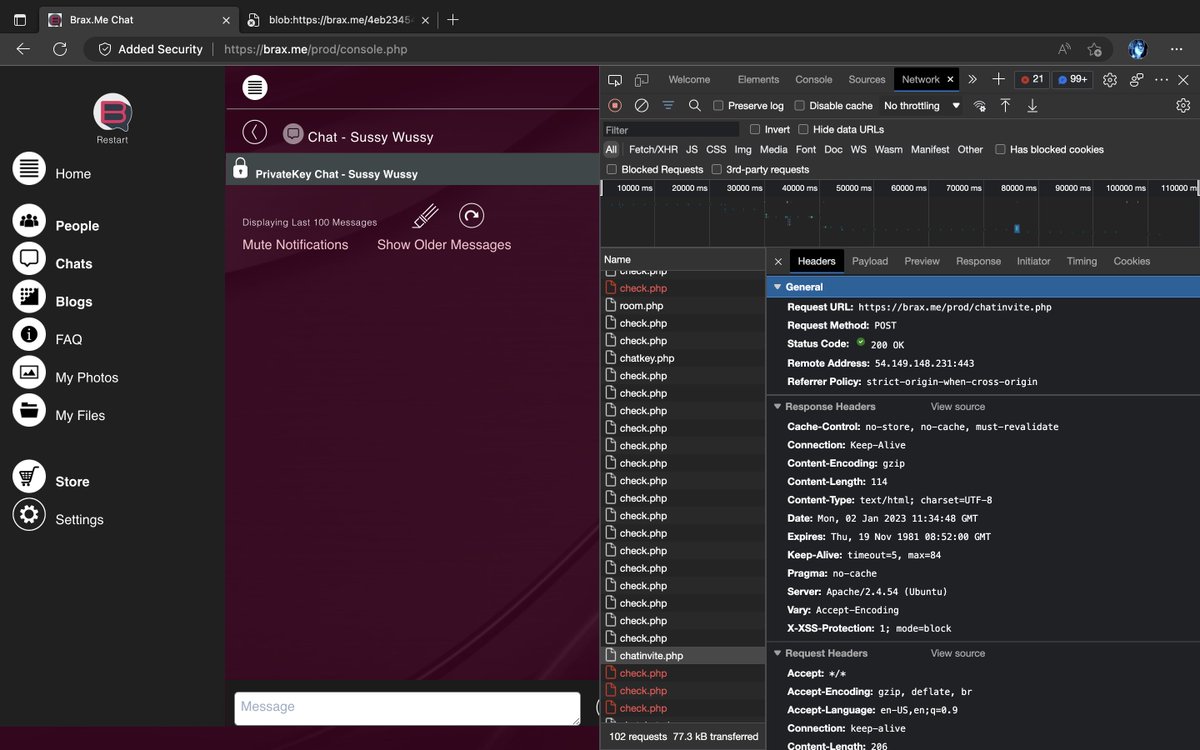The image size is (1200, 750).
Task: Reload the browser page
Action: point(60,49)
